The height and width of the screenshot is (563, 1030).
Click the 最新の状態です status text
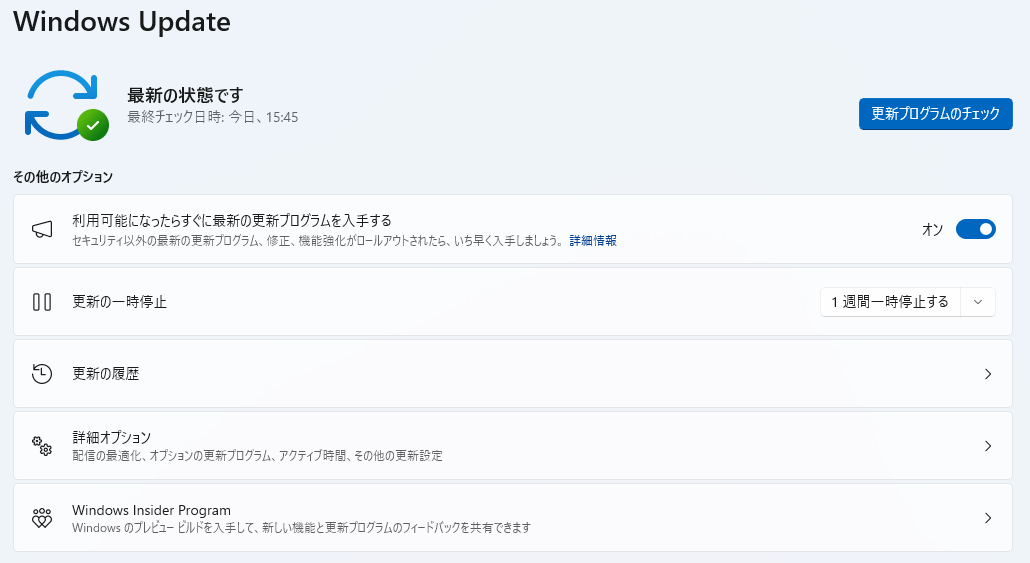pos(185,95)
